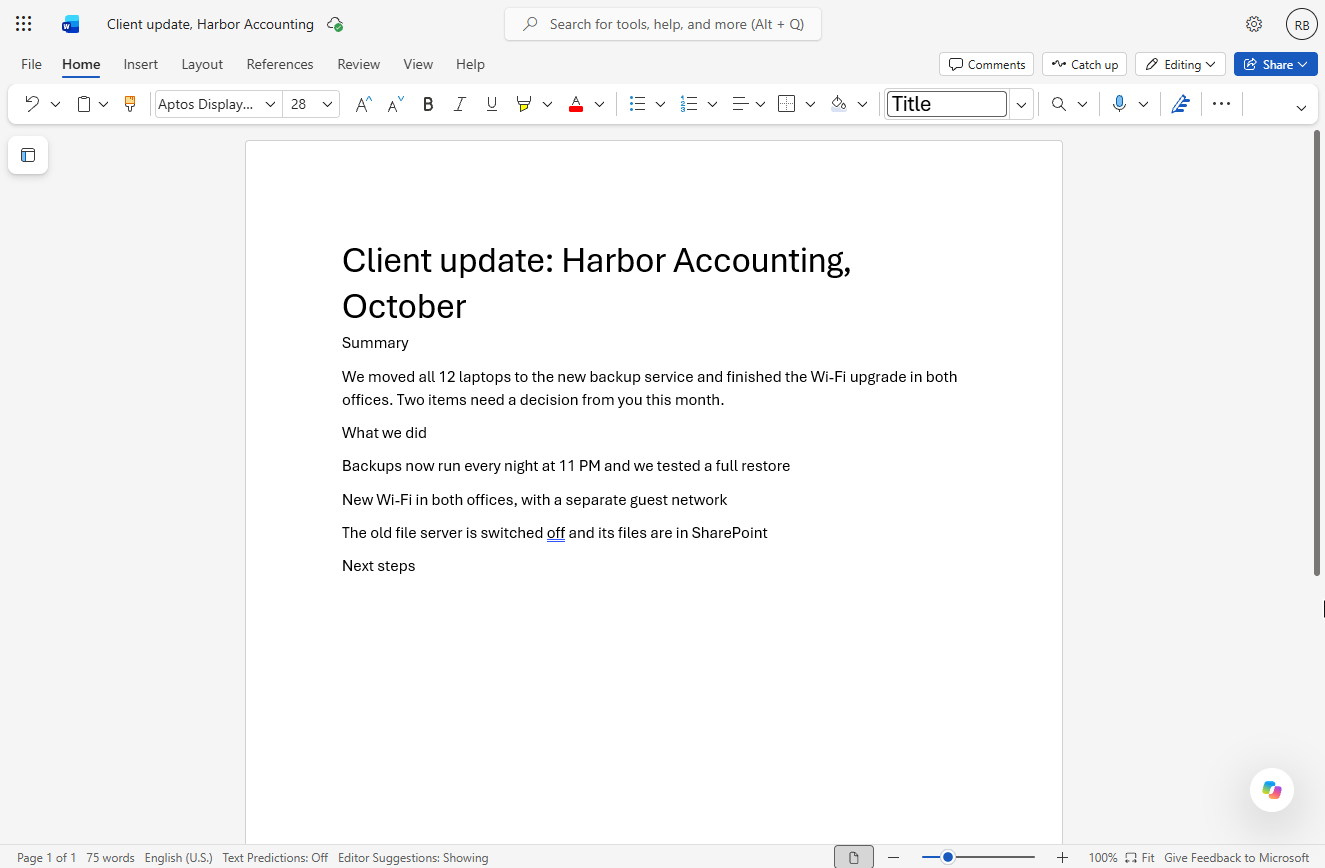Toggle bold formatting

point(428,104)
